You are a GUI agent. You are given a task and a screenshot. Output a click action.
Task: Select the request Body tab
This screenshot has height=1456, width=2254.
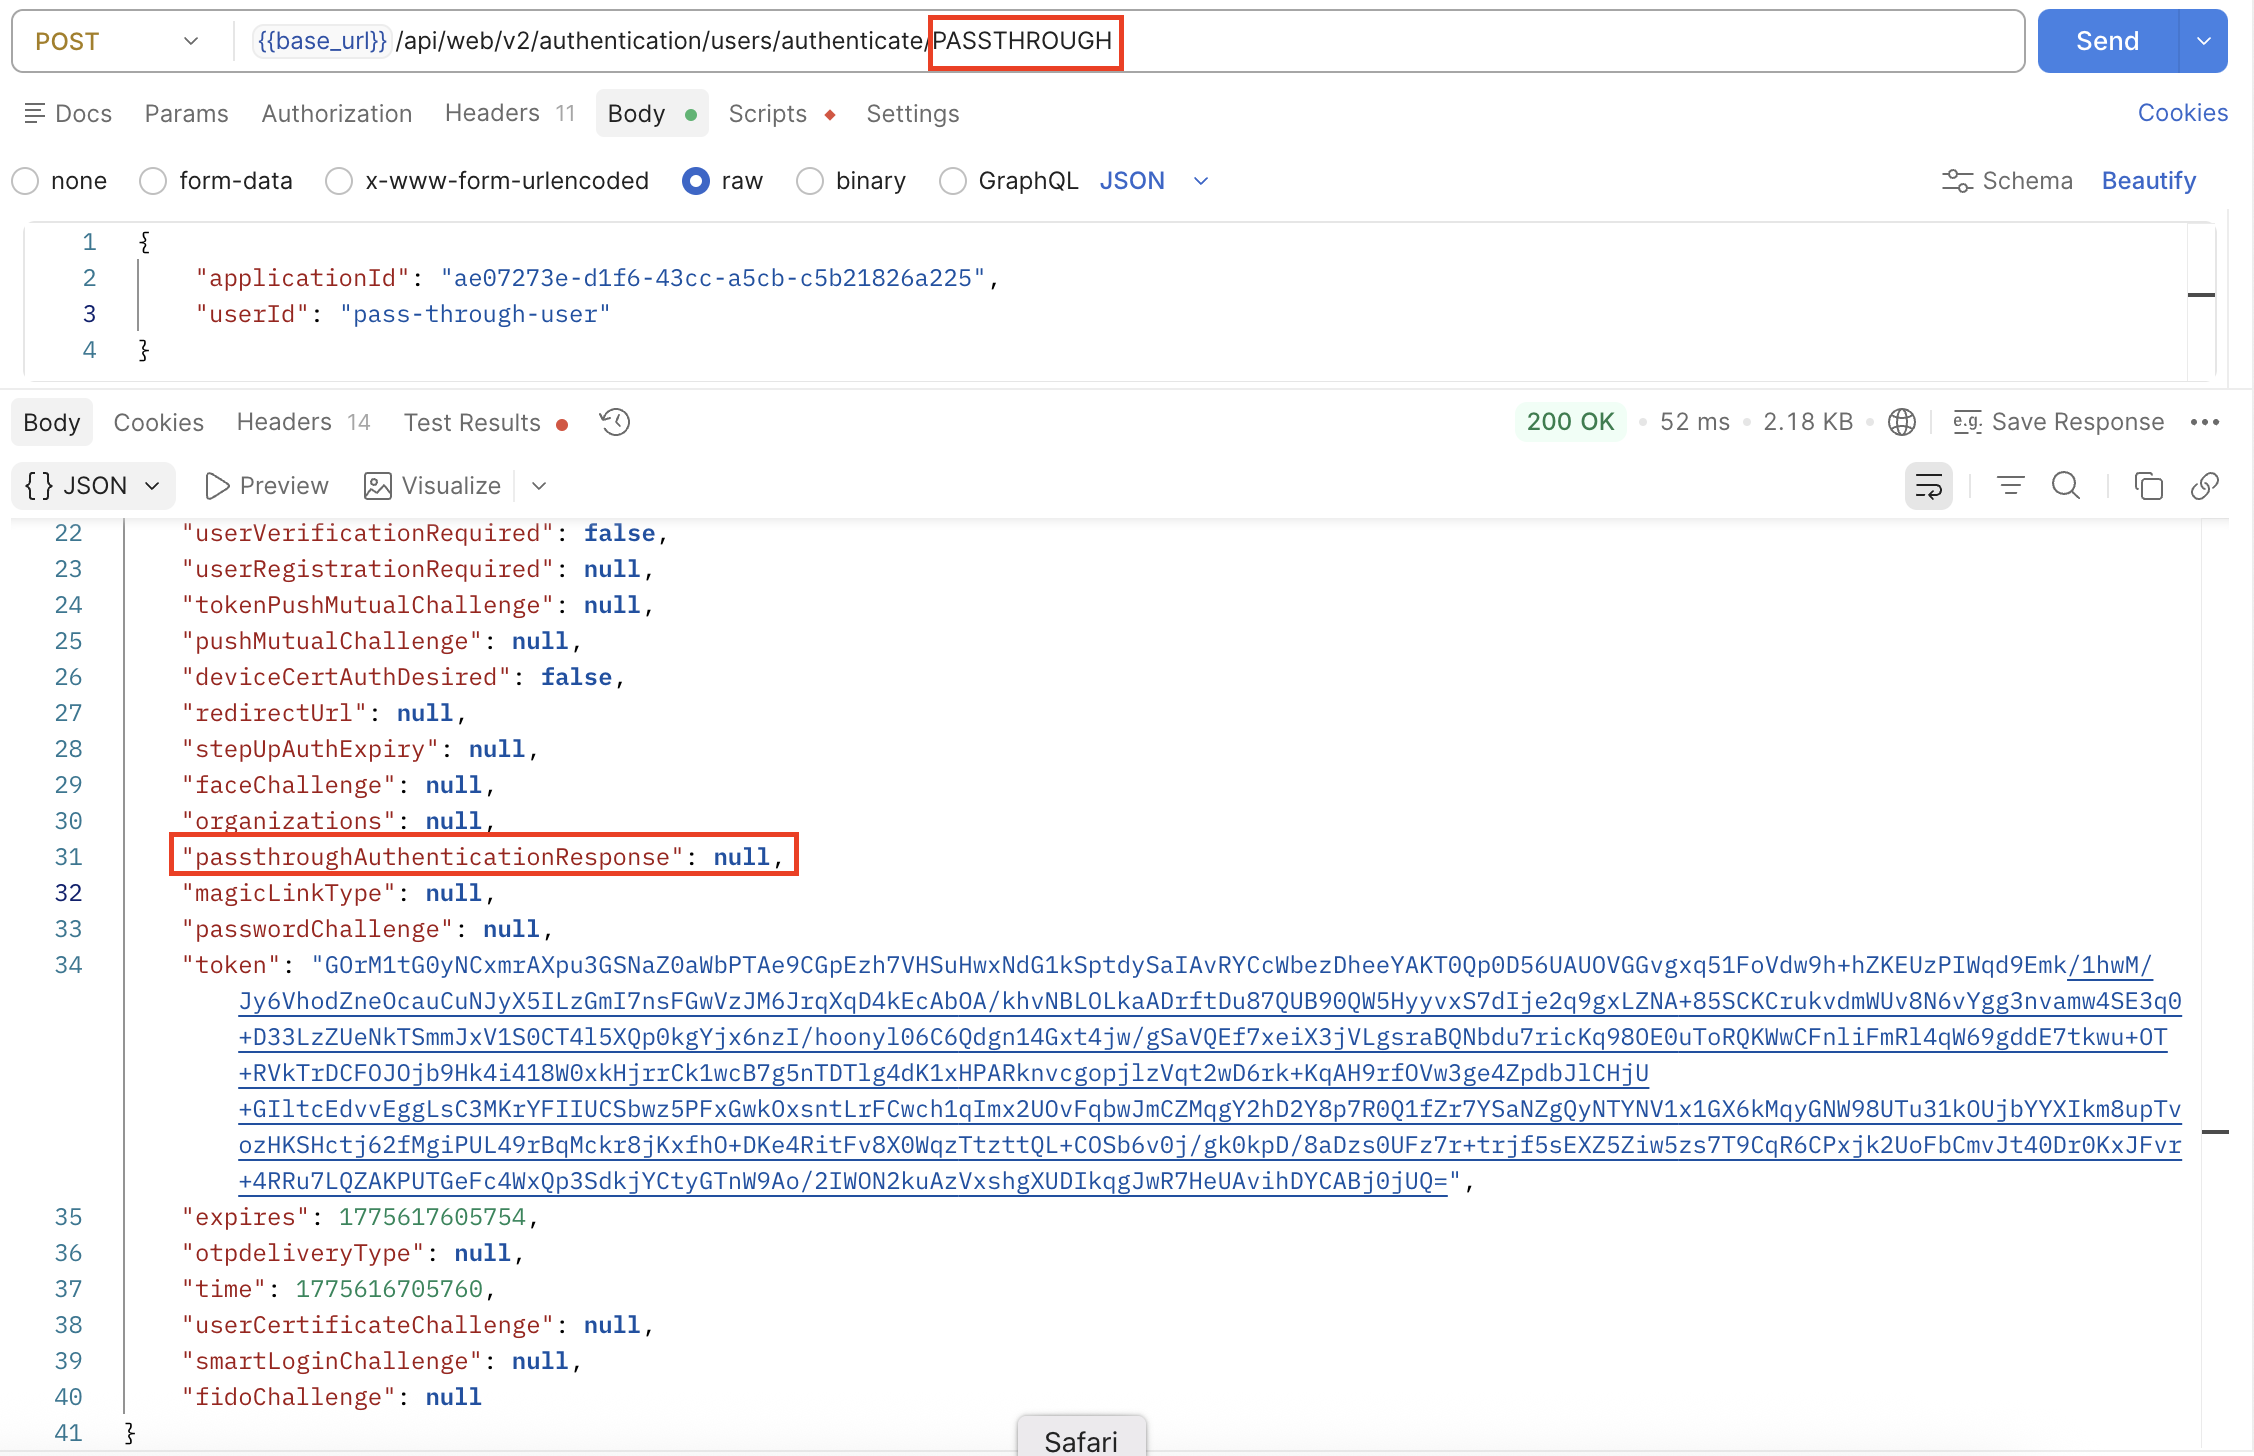point(652,113)
